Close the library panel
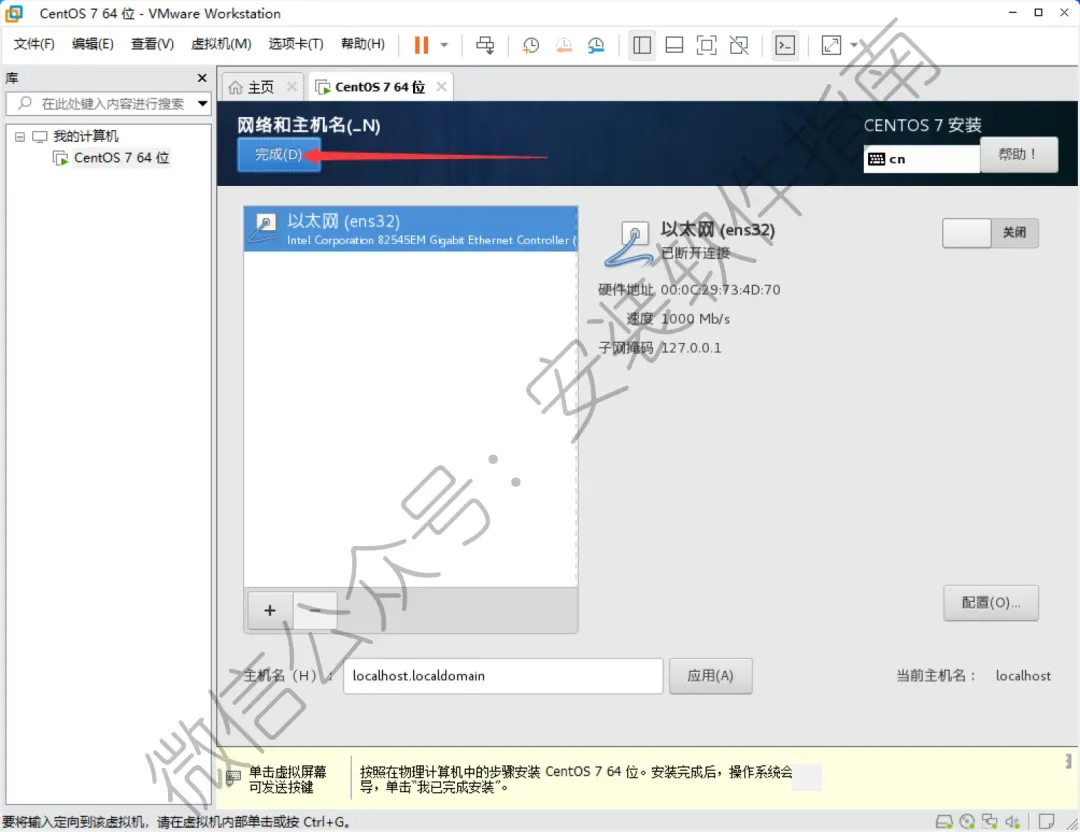This screenshot has width=1080, height=832. pyautogui.click(x=202, y=78)
